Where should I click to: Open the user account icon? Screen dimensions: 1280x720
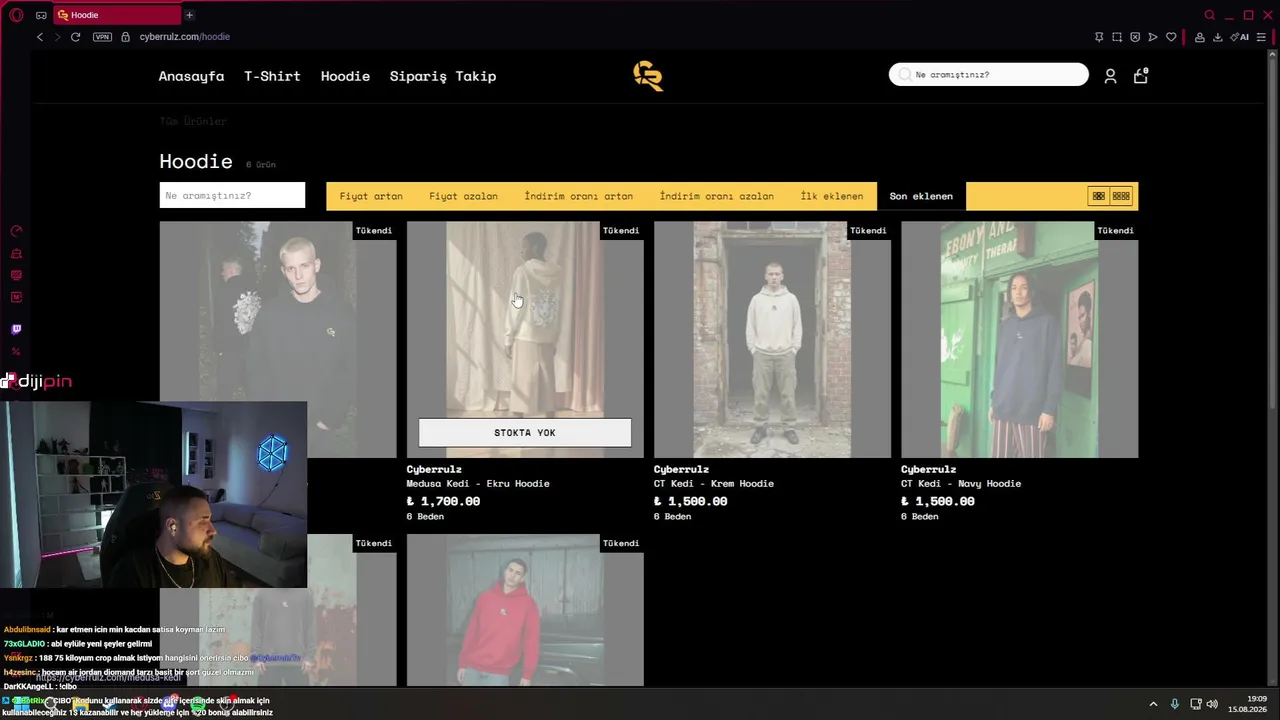[x=1110, y=76]
